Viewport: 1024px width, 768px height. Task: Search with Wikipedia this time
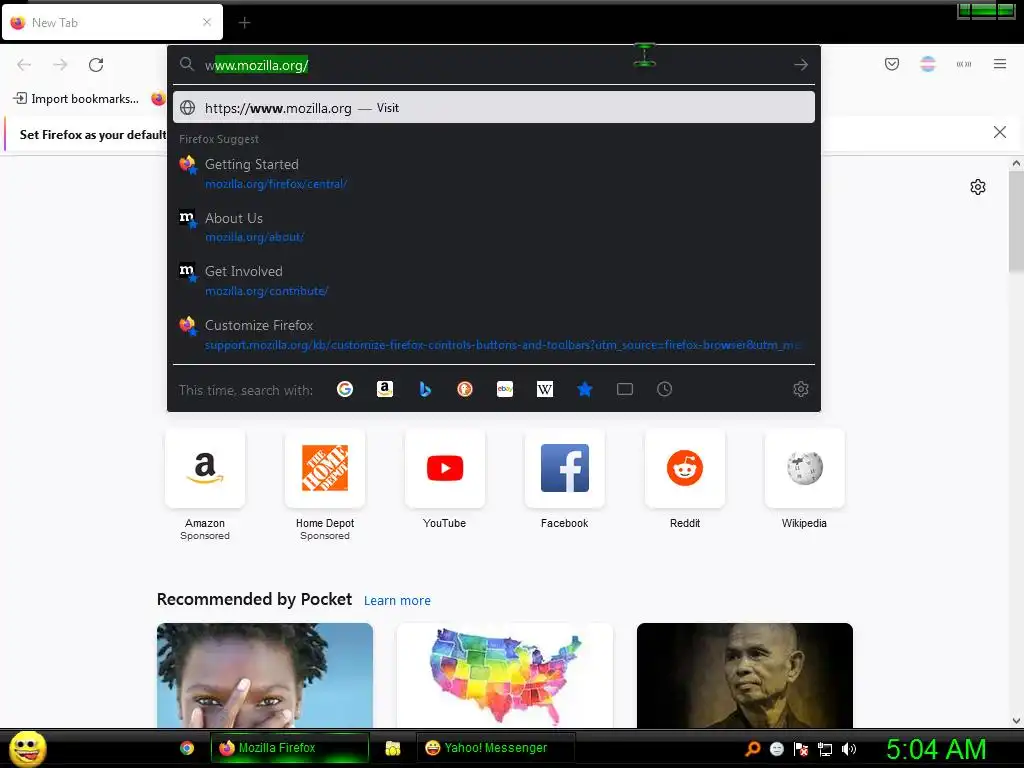[x=545, y=389]
